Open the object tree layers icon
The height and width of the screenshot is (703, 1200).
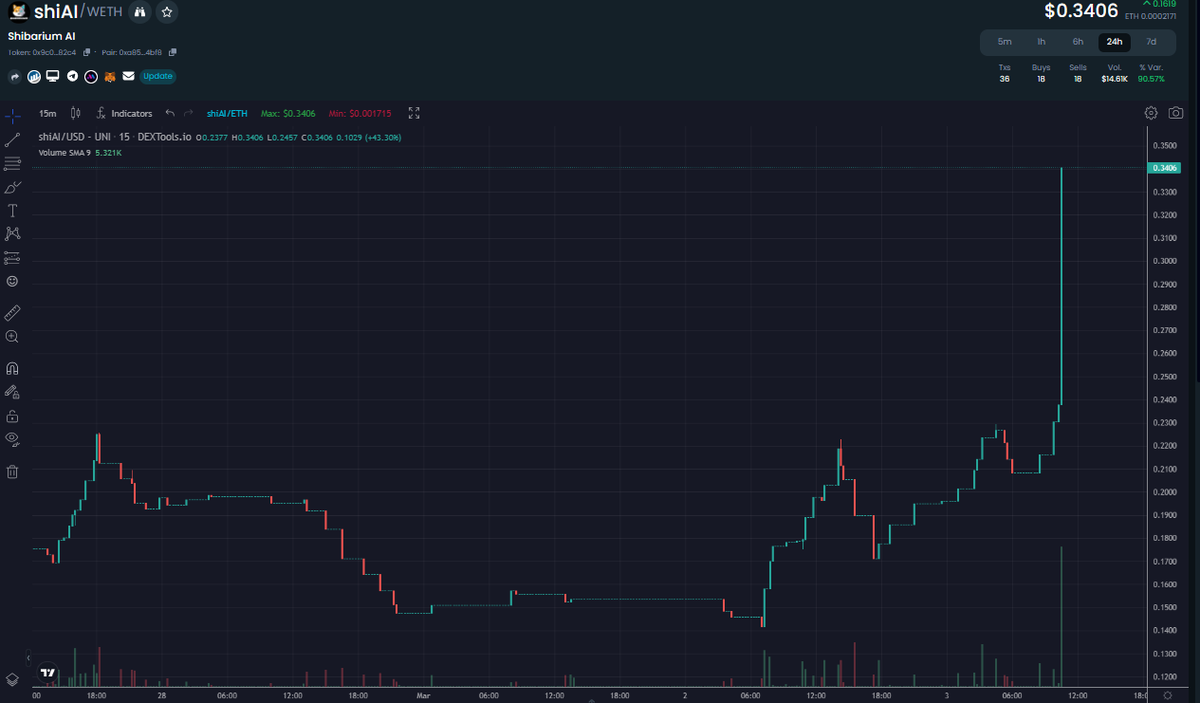point(12,679)
